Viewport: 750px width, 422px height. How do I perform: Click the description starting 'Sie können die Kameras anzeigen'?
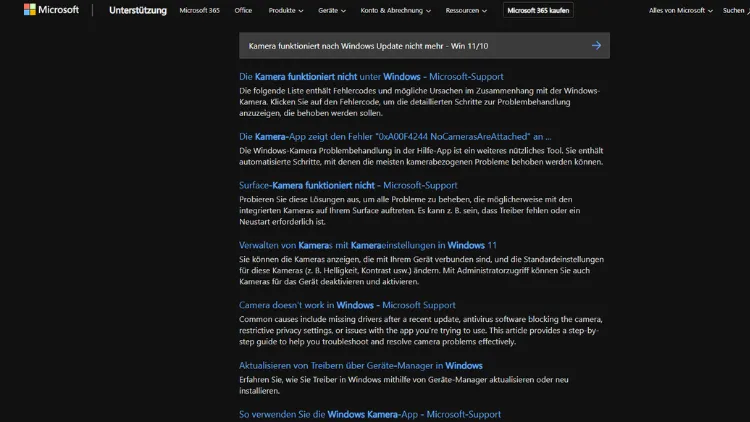(421, 270)
